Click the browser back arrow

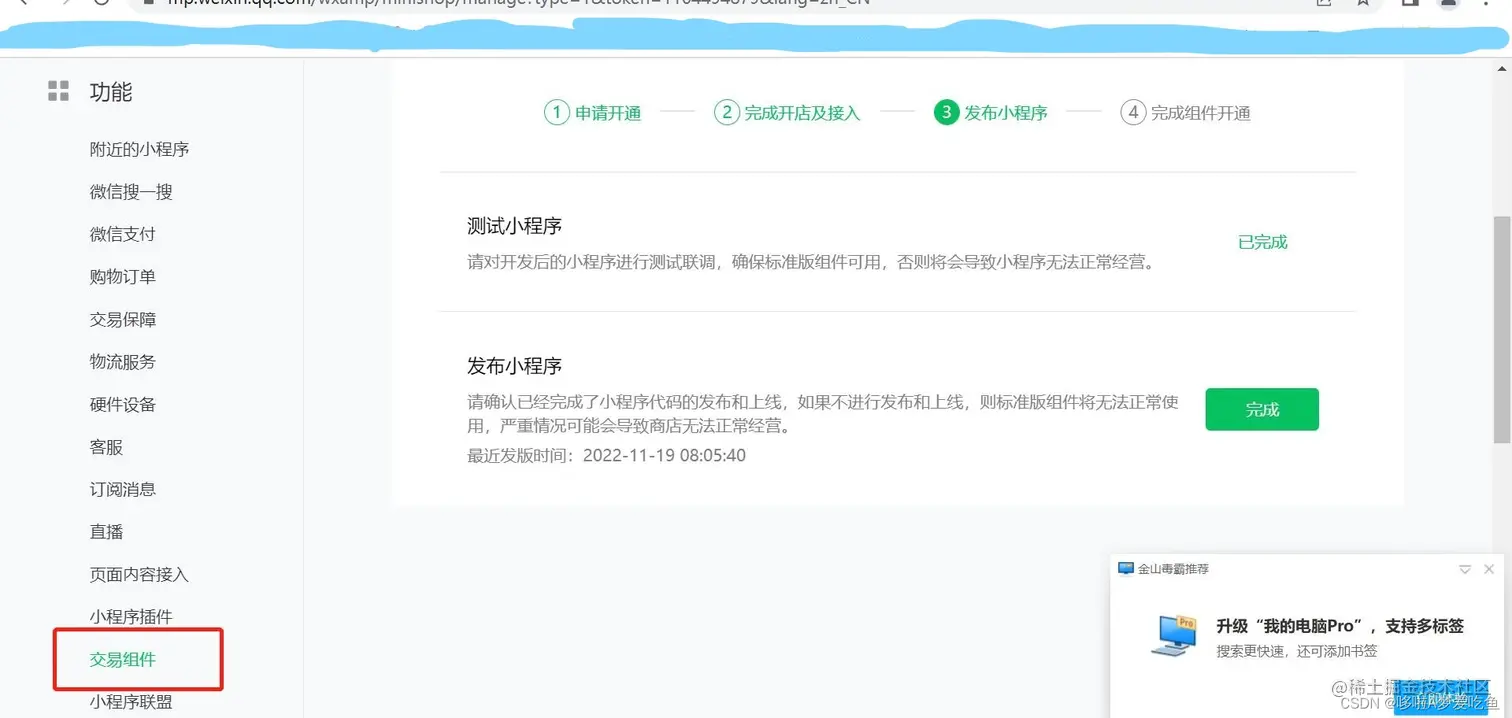click(x=22, y=5)
